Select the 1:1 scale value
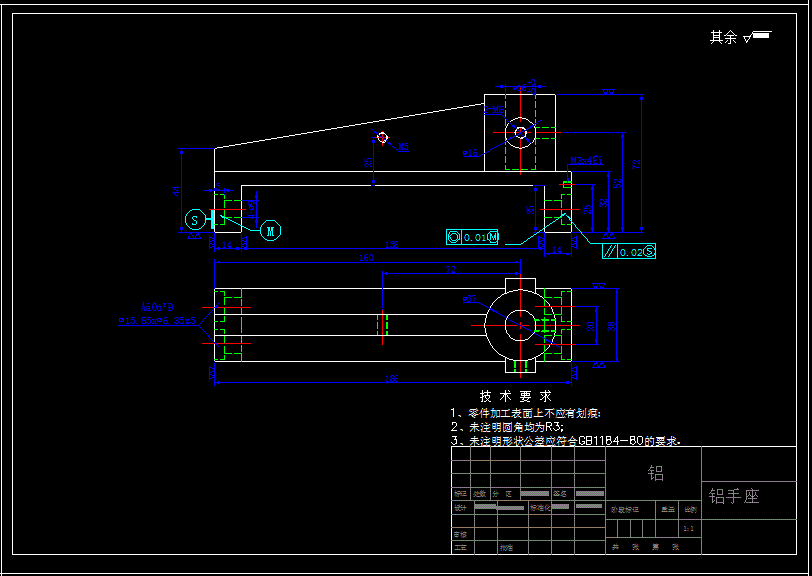This screenshot has width=812, height=576. click(689, 529)
